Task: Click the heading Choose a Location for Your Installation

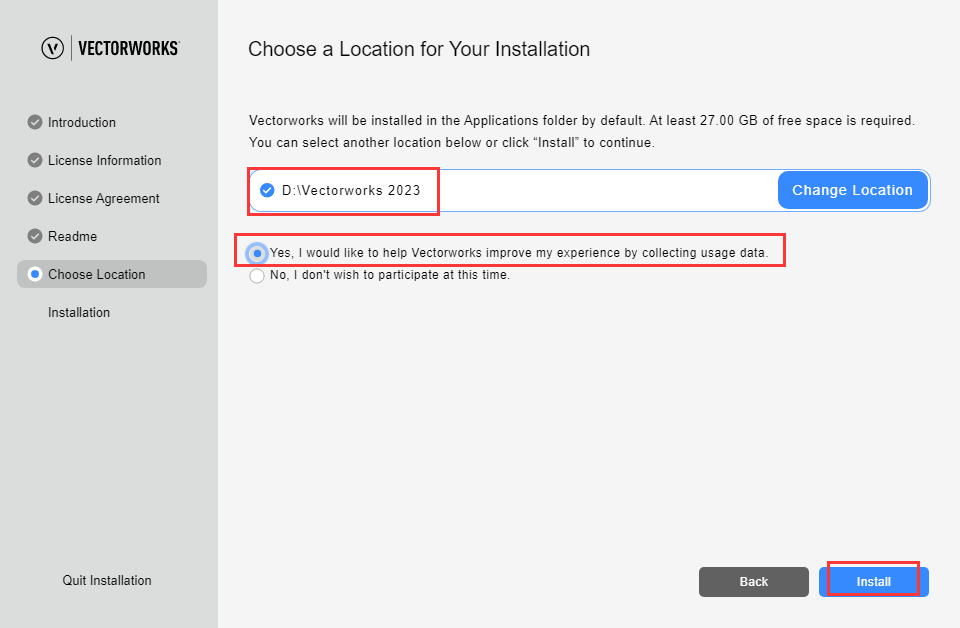Action: pos(419,49)
